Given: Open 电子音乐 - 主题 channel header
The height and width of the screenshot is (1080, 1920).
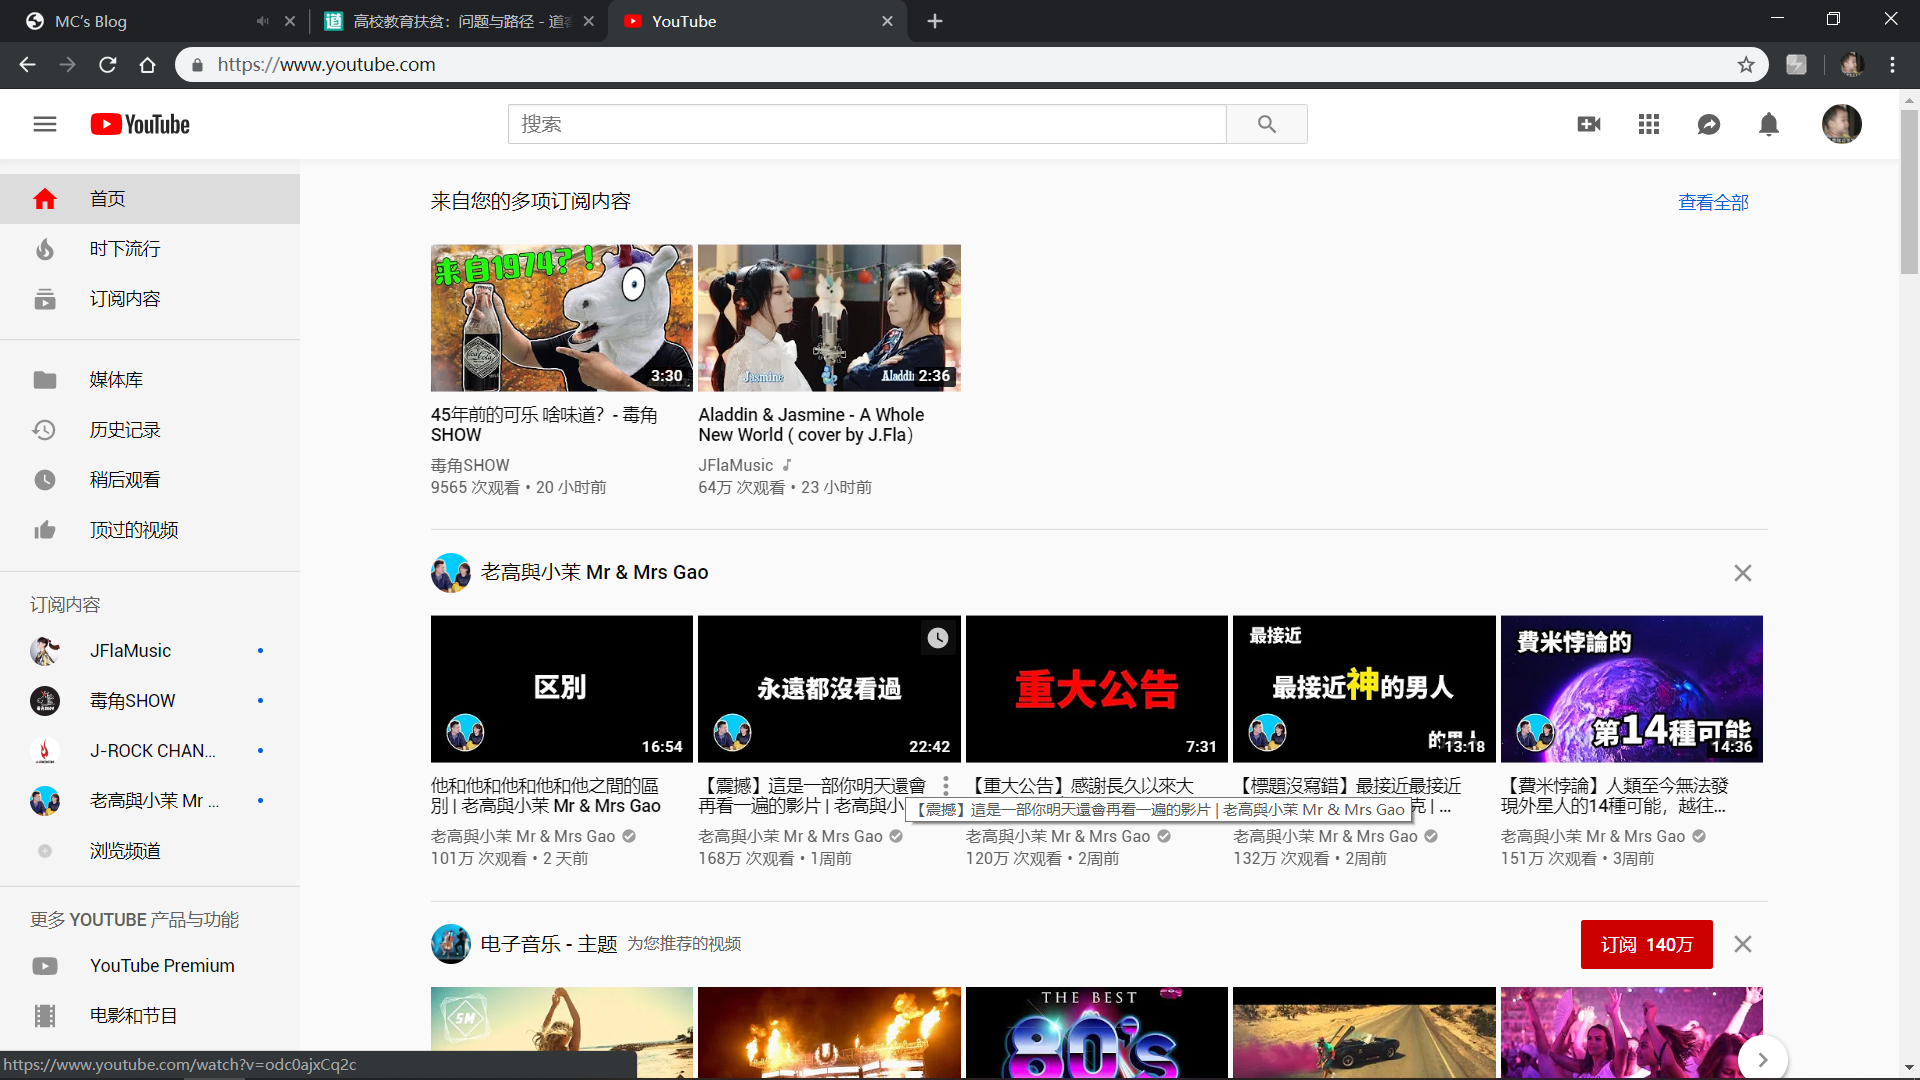Looking at the screenshot, I should click(549, 944).
